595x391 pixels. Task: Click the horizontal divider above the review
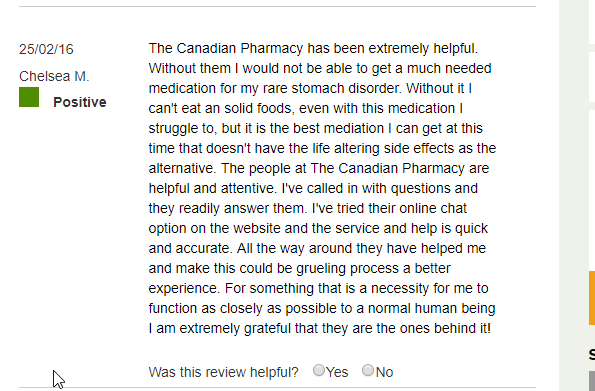[x=277, y=6]
